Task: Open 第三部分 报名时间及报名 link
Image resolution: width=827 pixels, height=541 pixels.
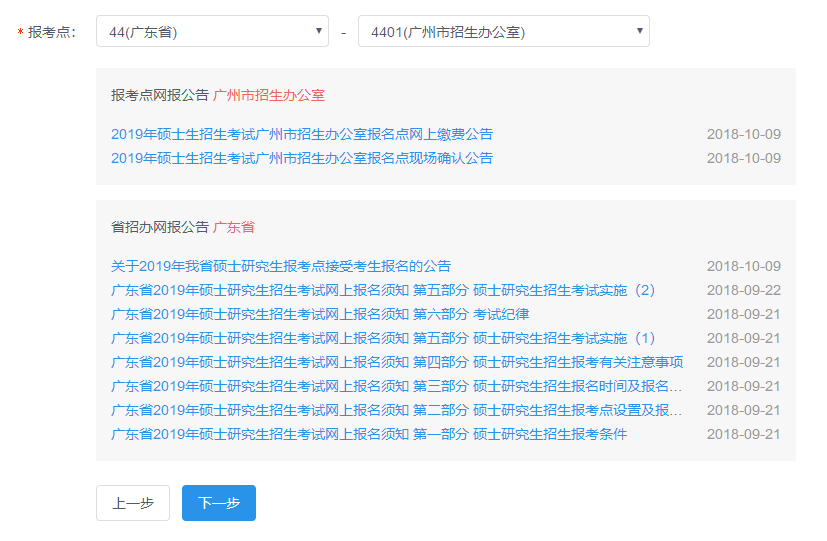Action: point(396,386)
